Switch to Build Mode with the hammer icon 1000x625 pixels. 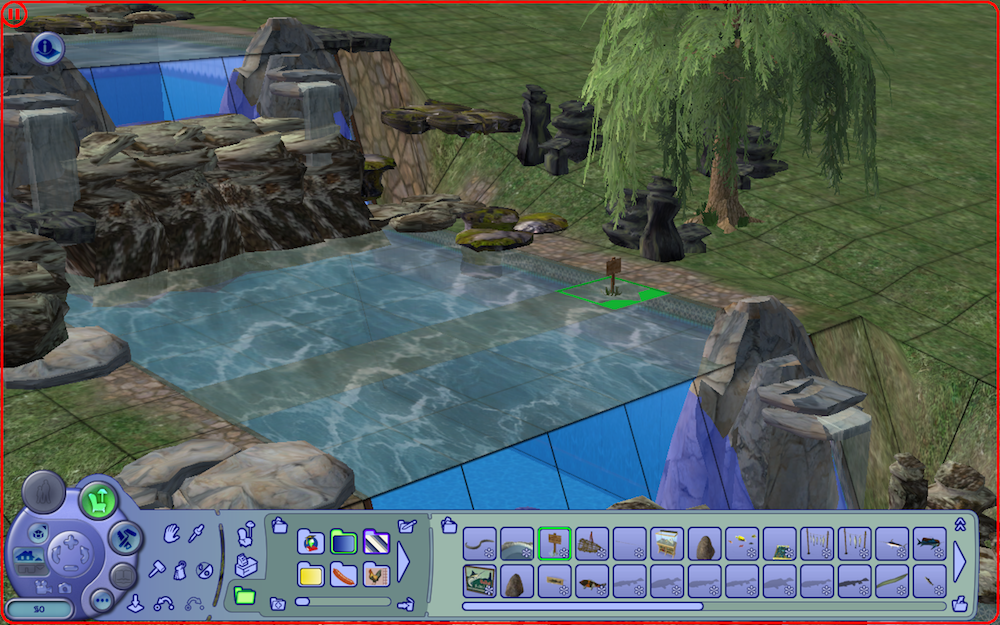pyautogui.click(x=122, y=537)
